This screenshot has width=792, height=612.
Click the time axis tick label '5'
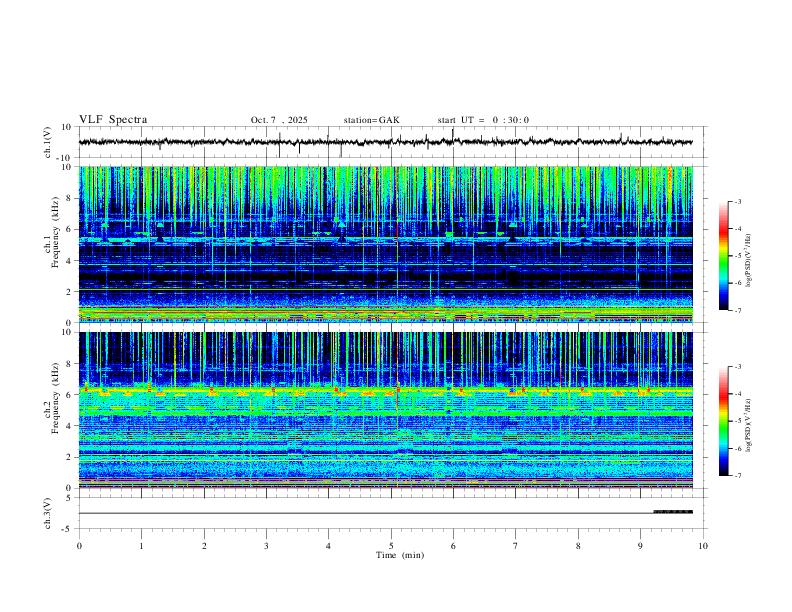391,546
